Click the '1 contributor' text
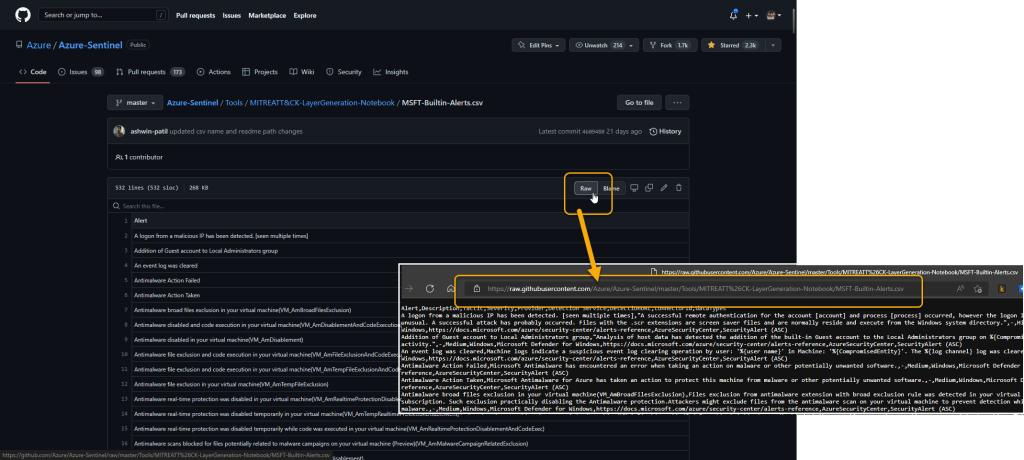 138,157
